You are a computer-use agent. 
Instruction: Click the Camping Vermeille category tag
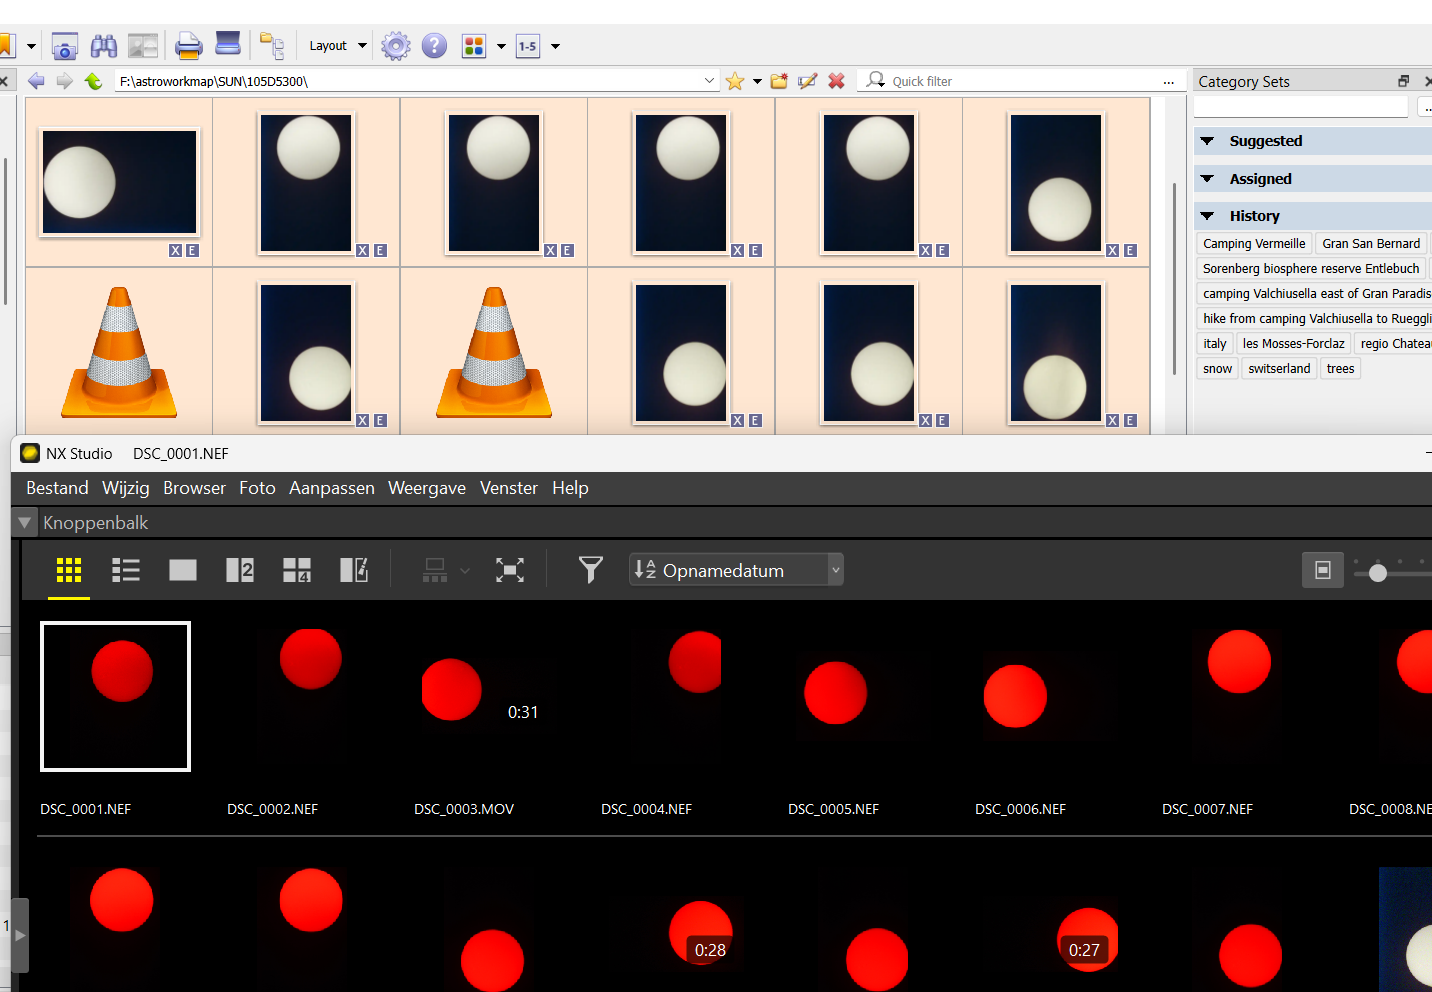tap(1254, 244)
